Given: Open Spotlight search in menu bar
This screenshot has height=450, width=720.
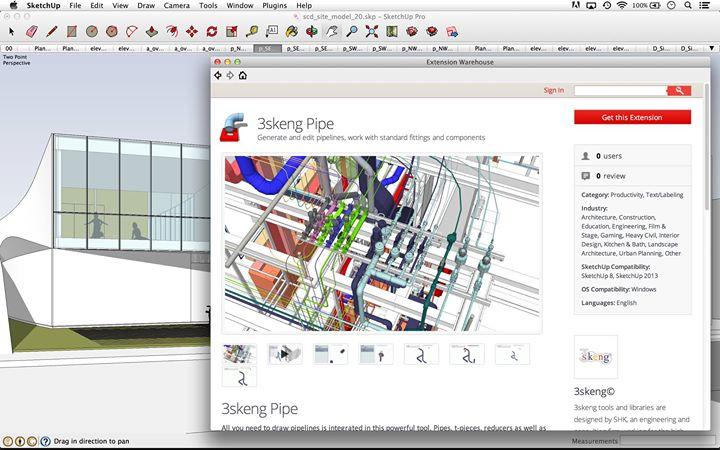Looking at the screenshot, I should tap(687, 5).
